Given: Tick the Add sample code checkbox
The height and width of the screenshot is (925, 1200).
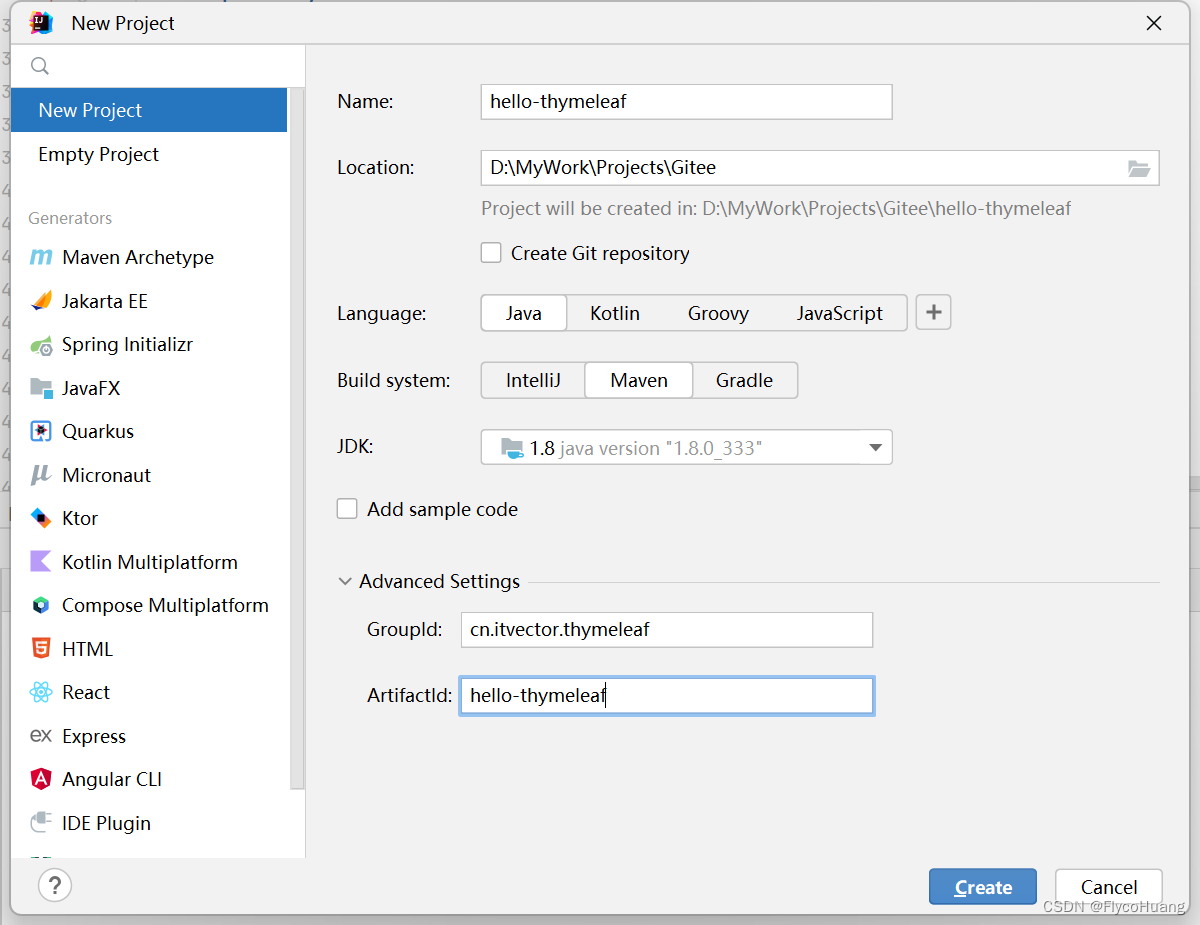Looking at the screenshot, I should (347, 509).
